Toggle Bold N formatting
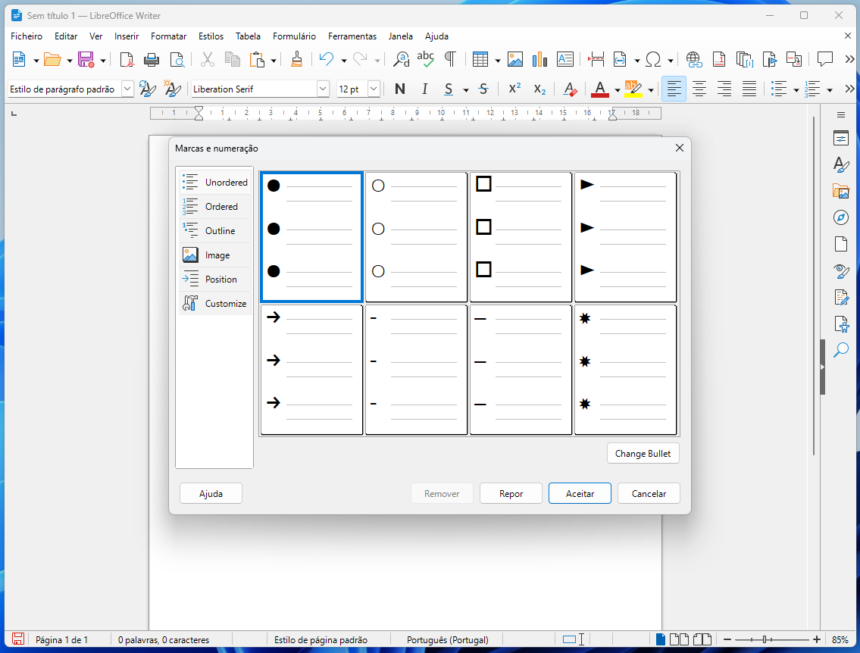This screenshot has width=860, height=653. pyautogui.click(x=400, y=89)
